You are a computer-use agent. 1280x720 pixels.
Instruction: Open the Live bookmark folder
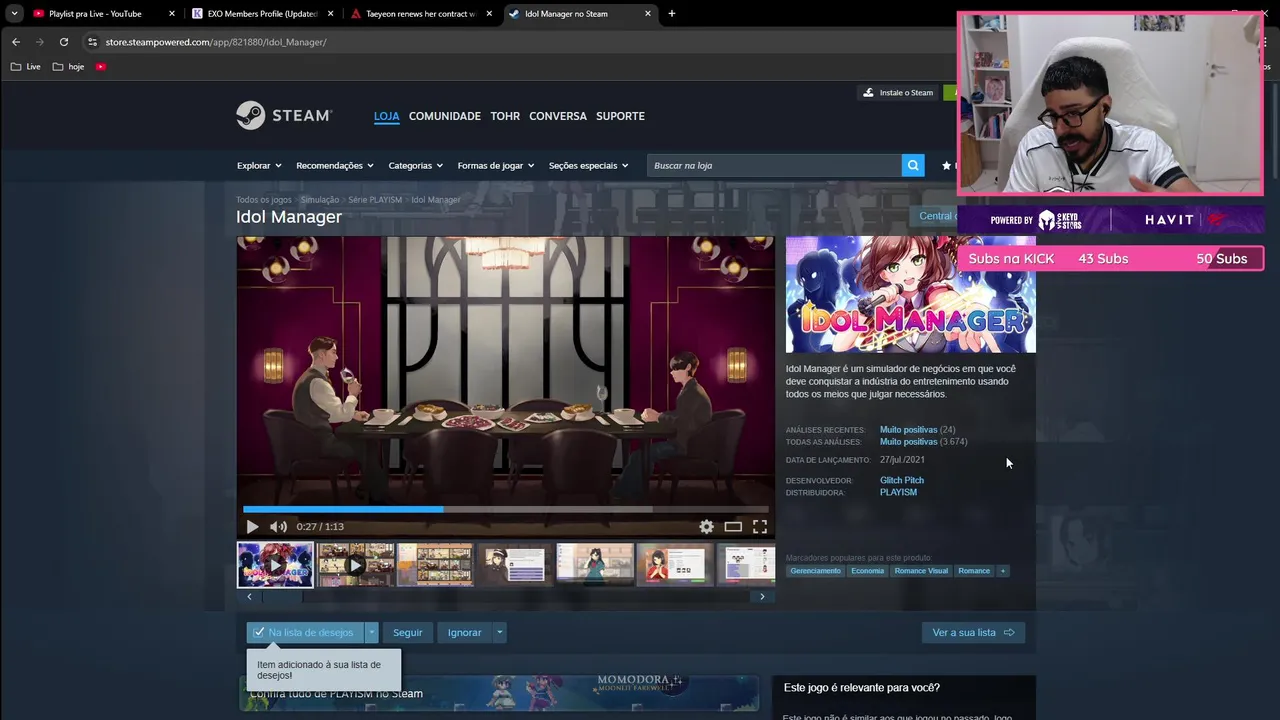pyautogui.click(x=26, y=67)
